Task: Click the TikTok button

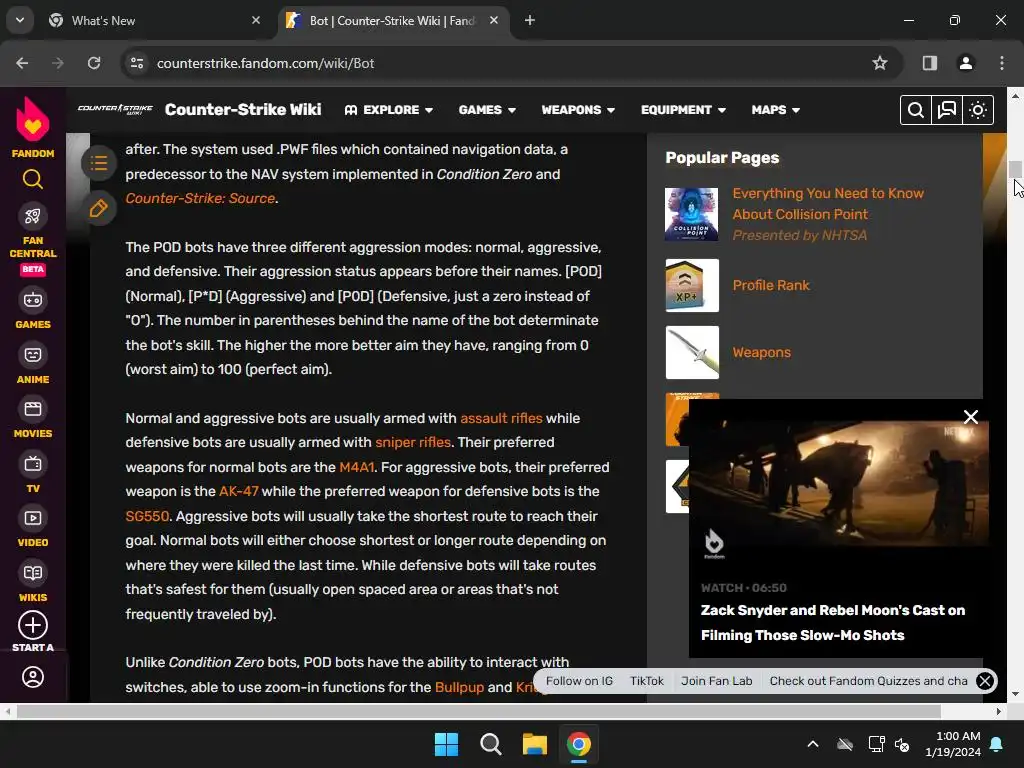Action: point(647,681)
